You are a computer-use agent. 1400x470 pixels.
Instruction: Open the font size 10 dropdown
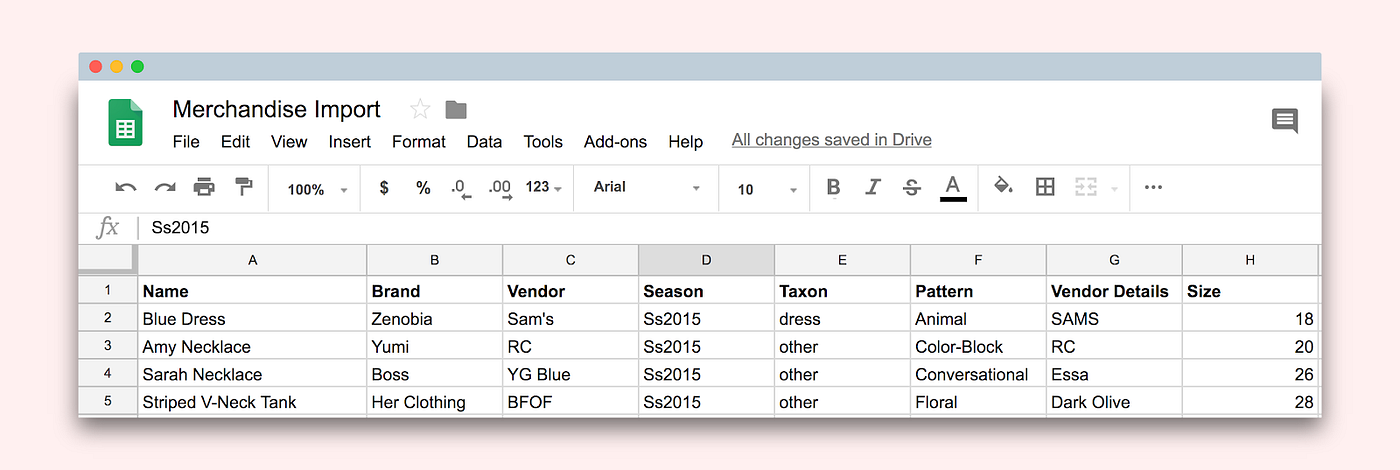point(767,189)
